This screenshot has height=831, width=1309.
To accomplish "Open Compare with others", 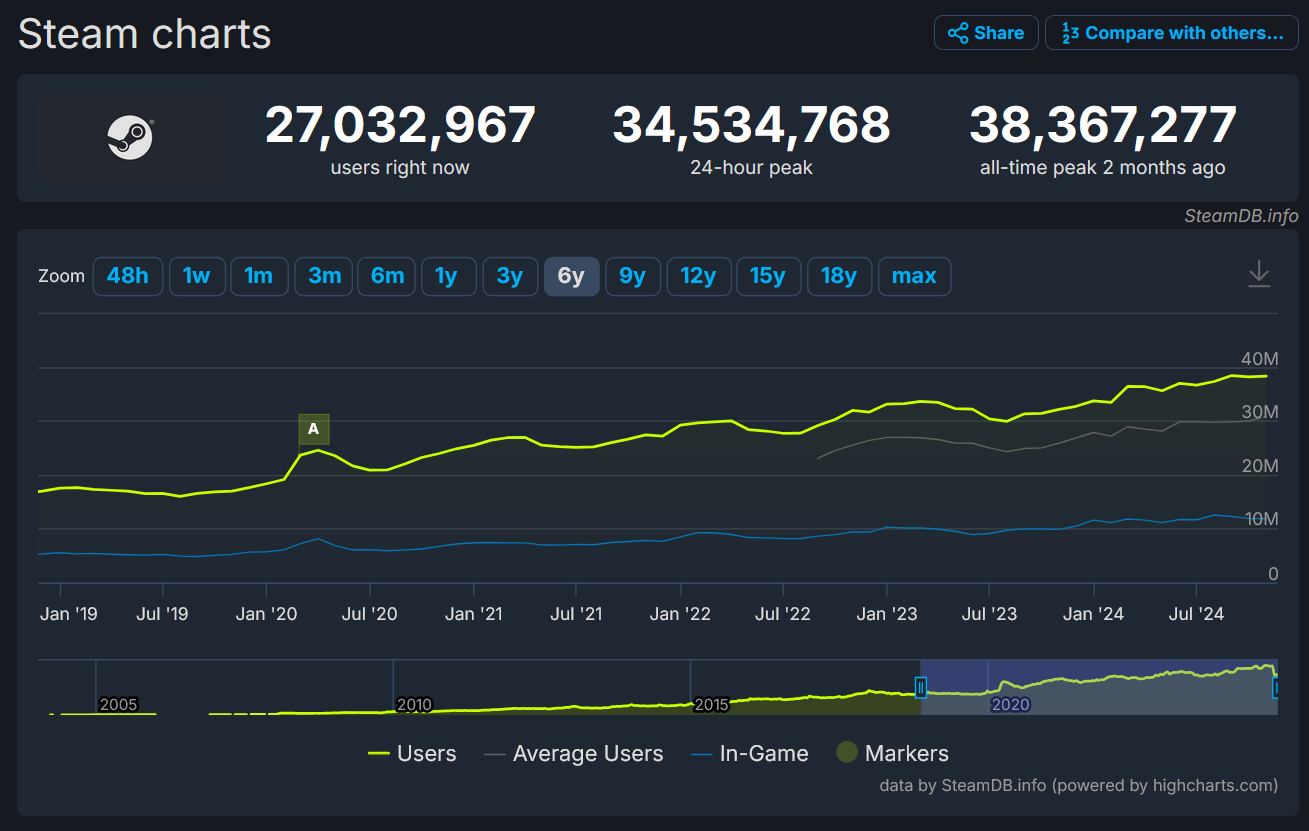I will pos(1172,33).
